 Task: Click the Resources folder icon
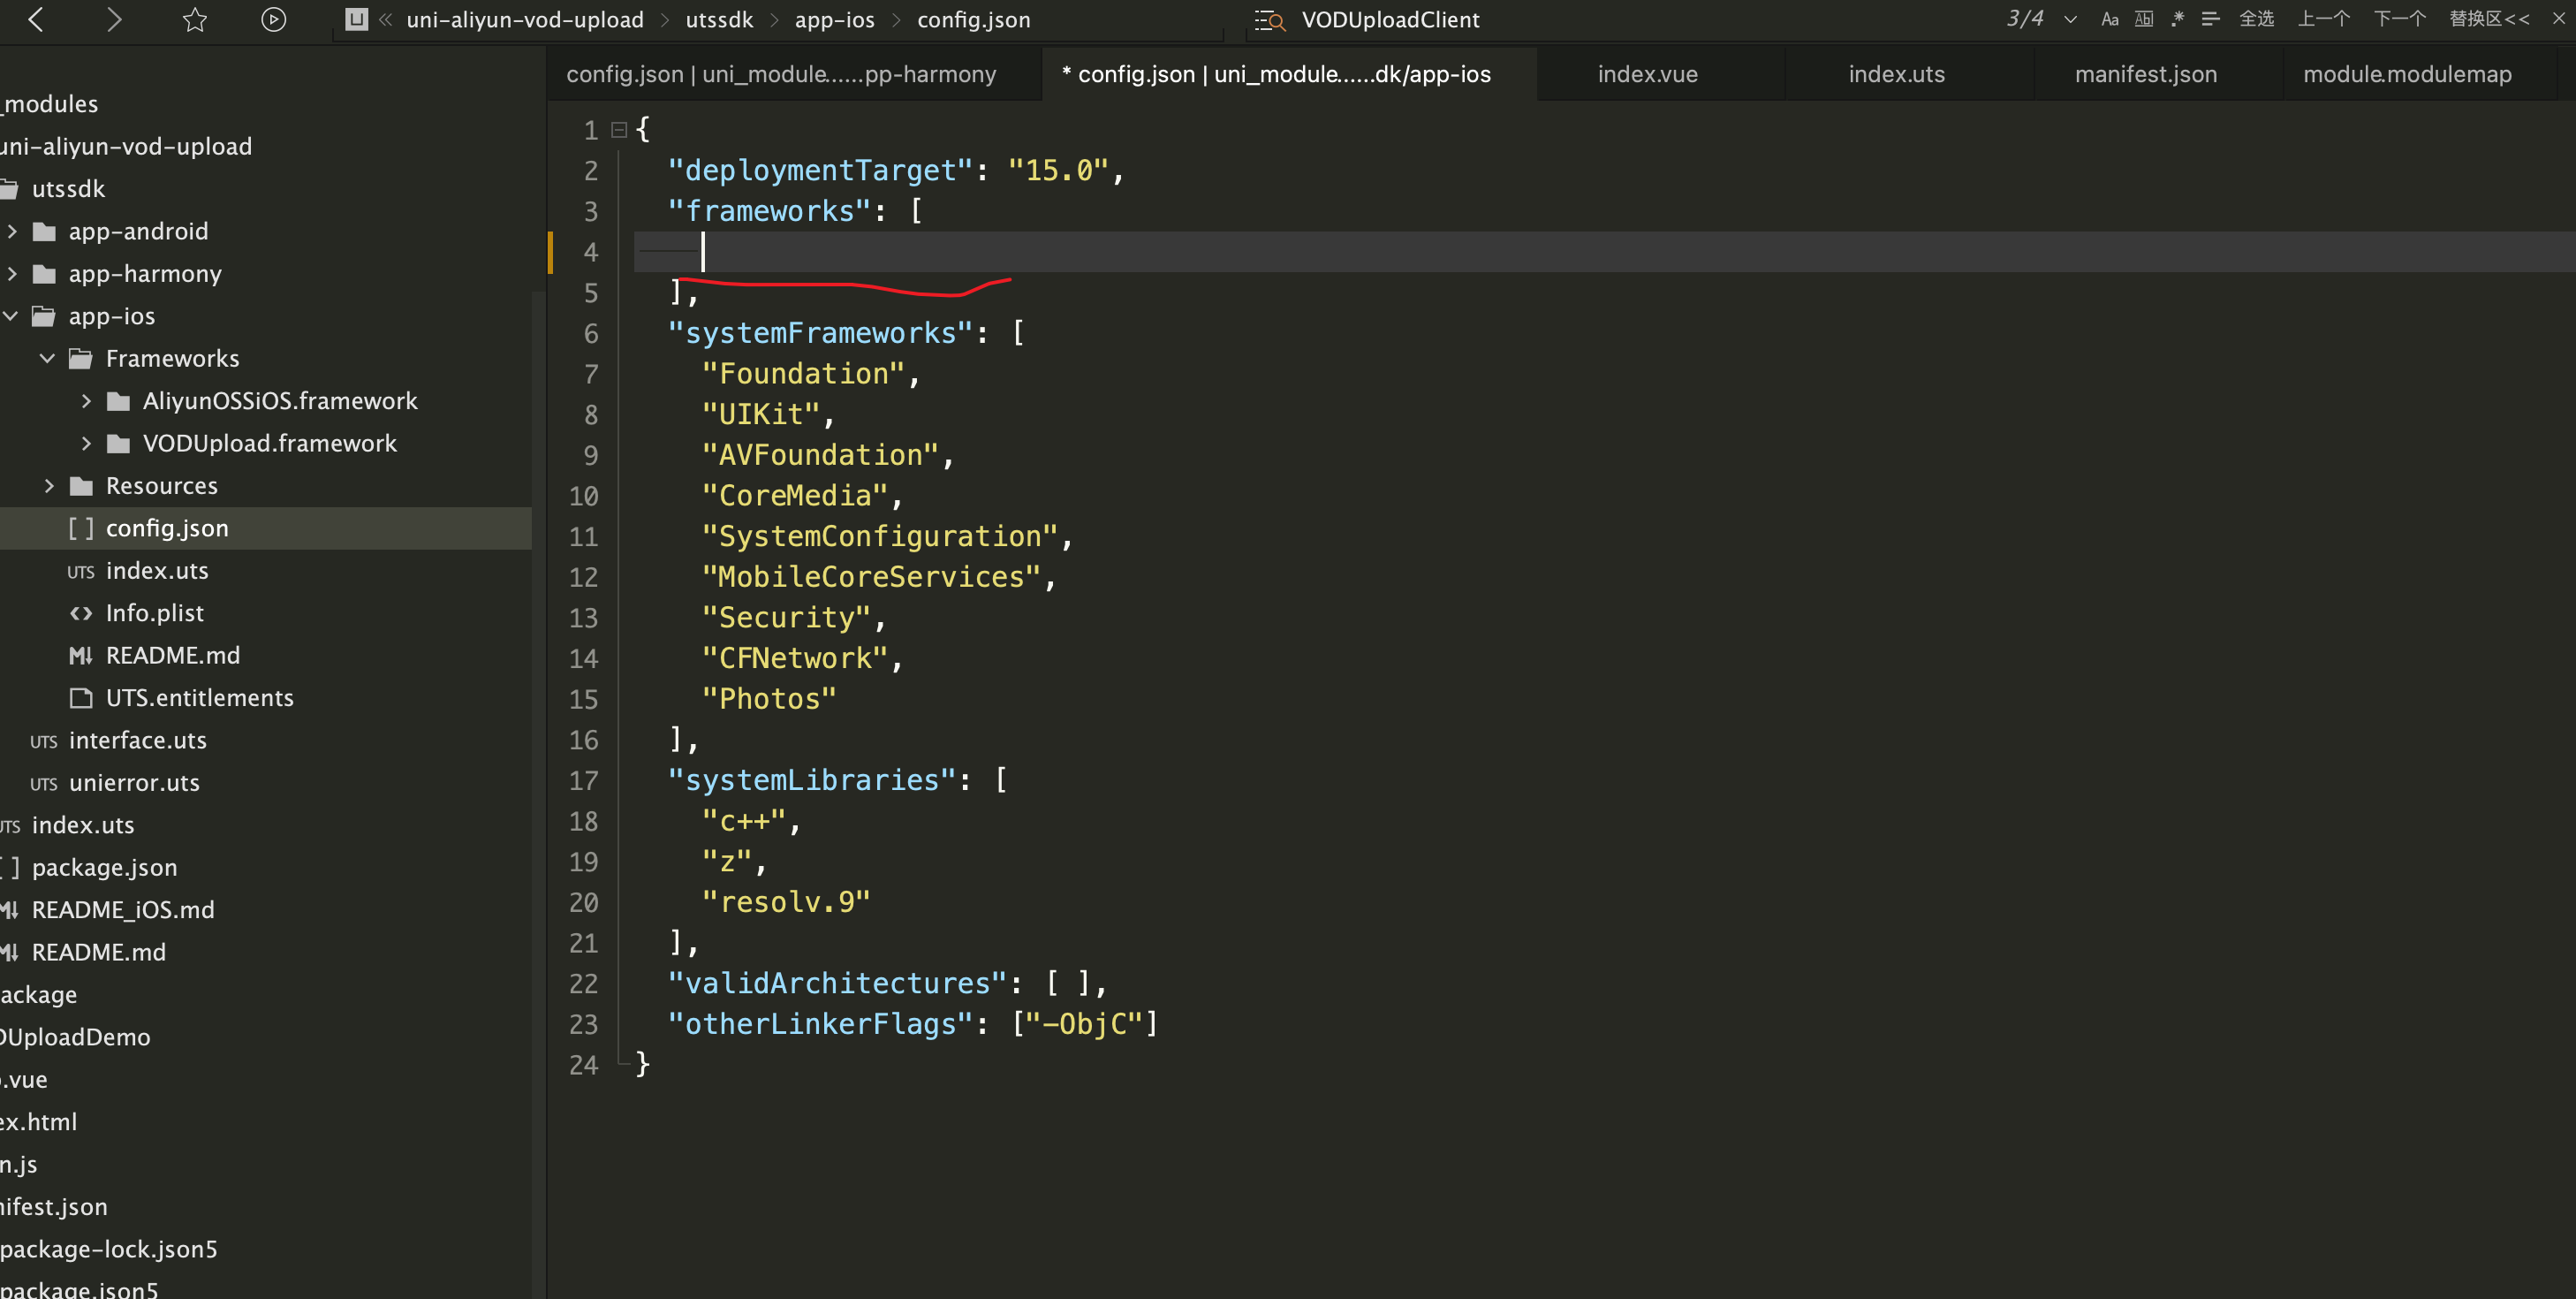pyautogui.click(x=81, y=486)
